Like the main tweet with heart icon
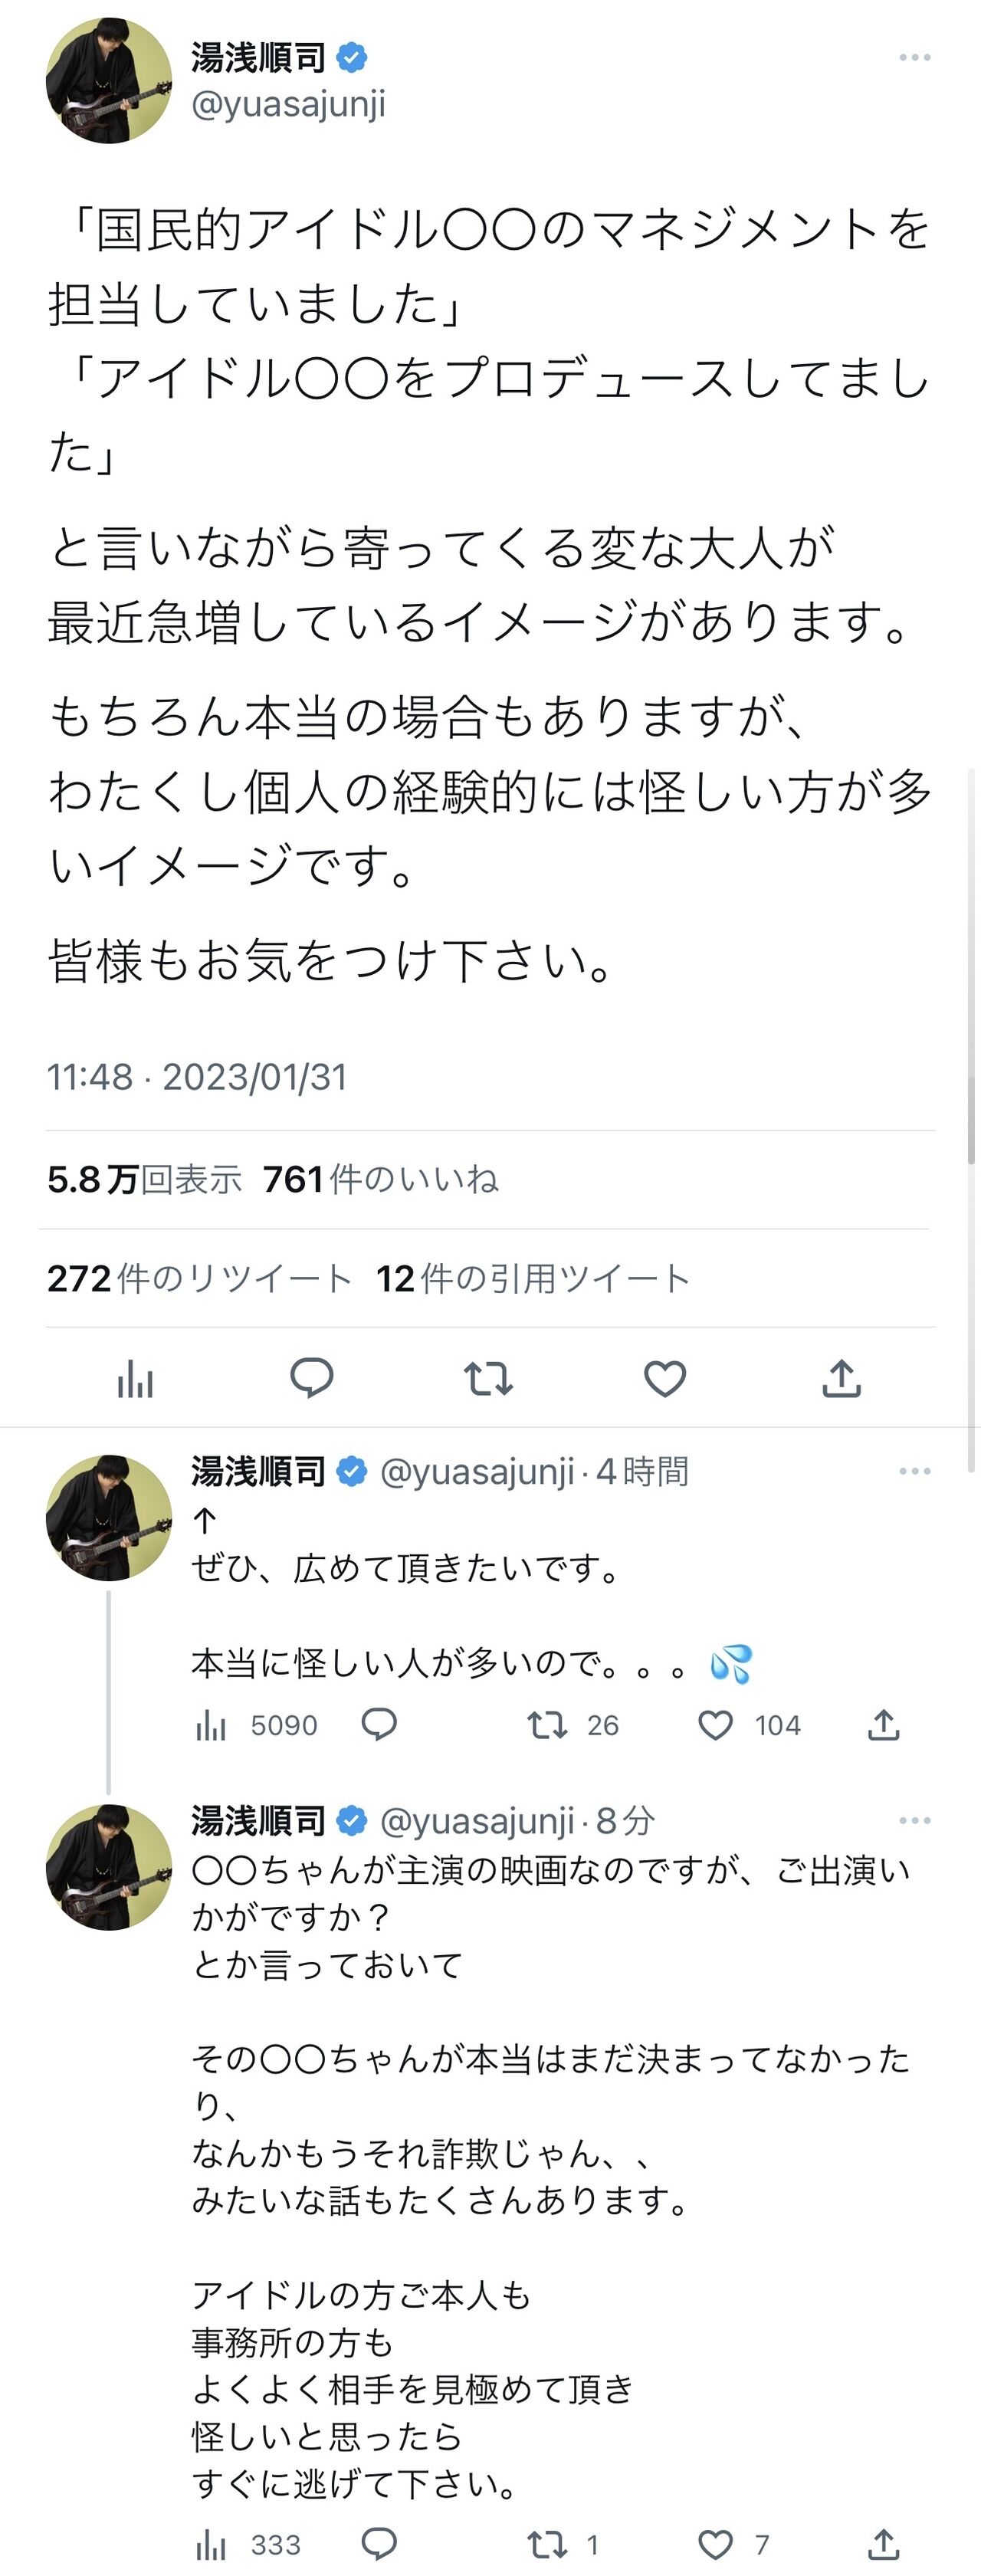981x2576 pixels. tap(664, 1379)
